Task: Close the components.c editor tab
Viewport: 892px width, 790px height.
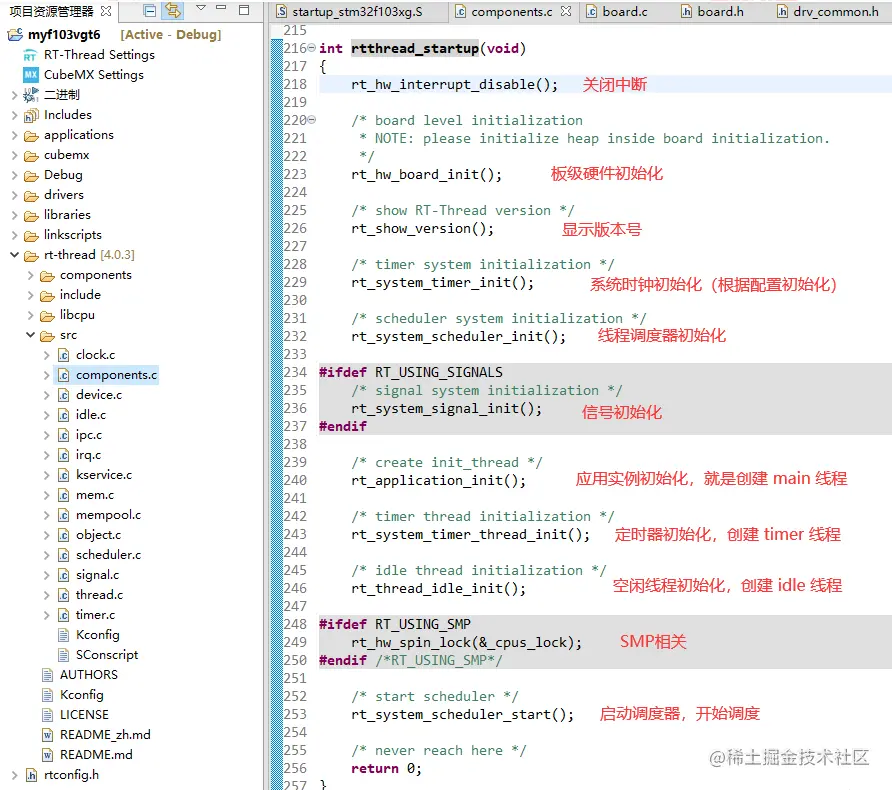Action: click(566, 11)
